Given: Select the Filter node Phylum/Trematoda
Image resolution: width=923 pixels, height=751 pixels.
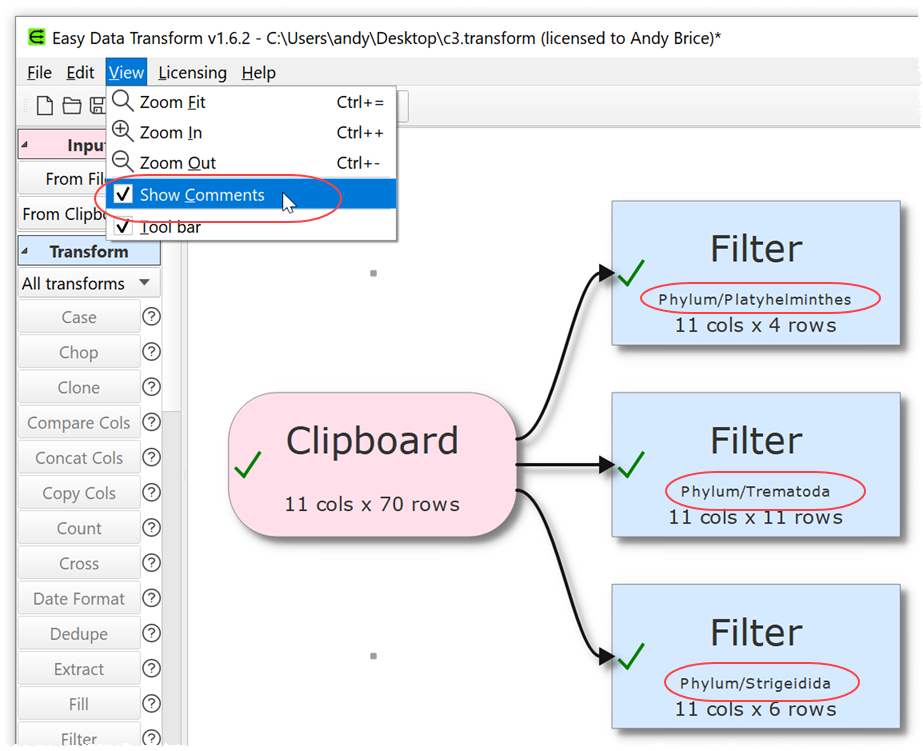Looking at the screenshot, I should click(756, 464).
